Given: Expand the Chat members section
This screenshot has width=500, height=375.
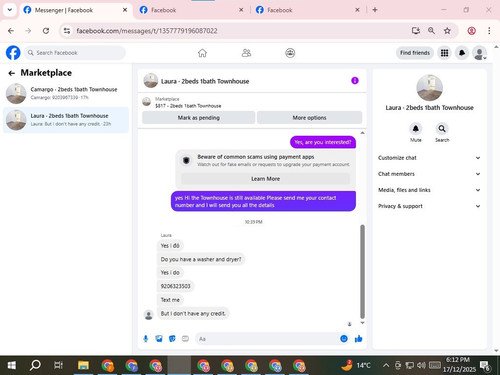Looking at the screenshot, I should point(429,174).
